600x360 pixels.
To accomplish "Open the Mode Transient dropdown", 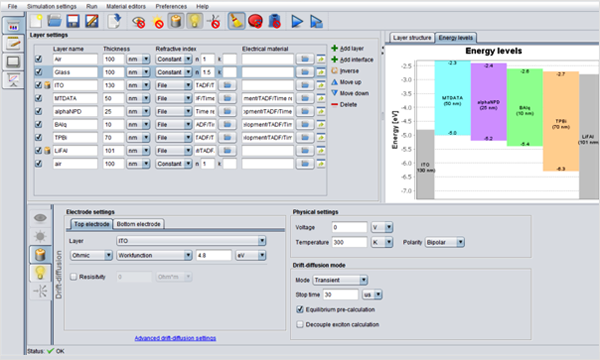I will click(340, 280).
